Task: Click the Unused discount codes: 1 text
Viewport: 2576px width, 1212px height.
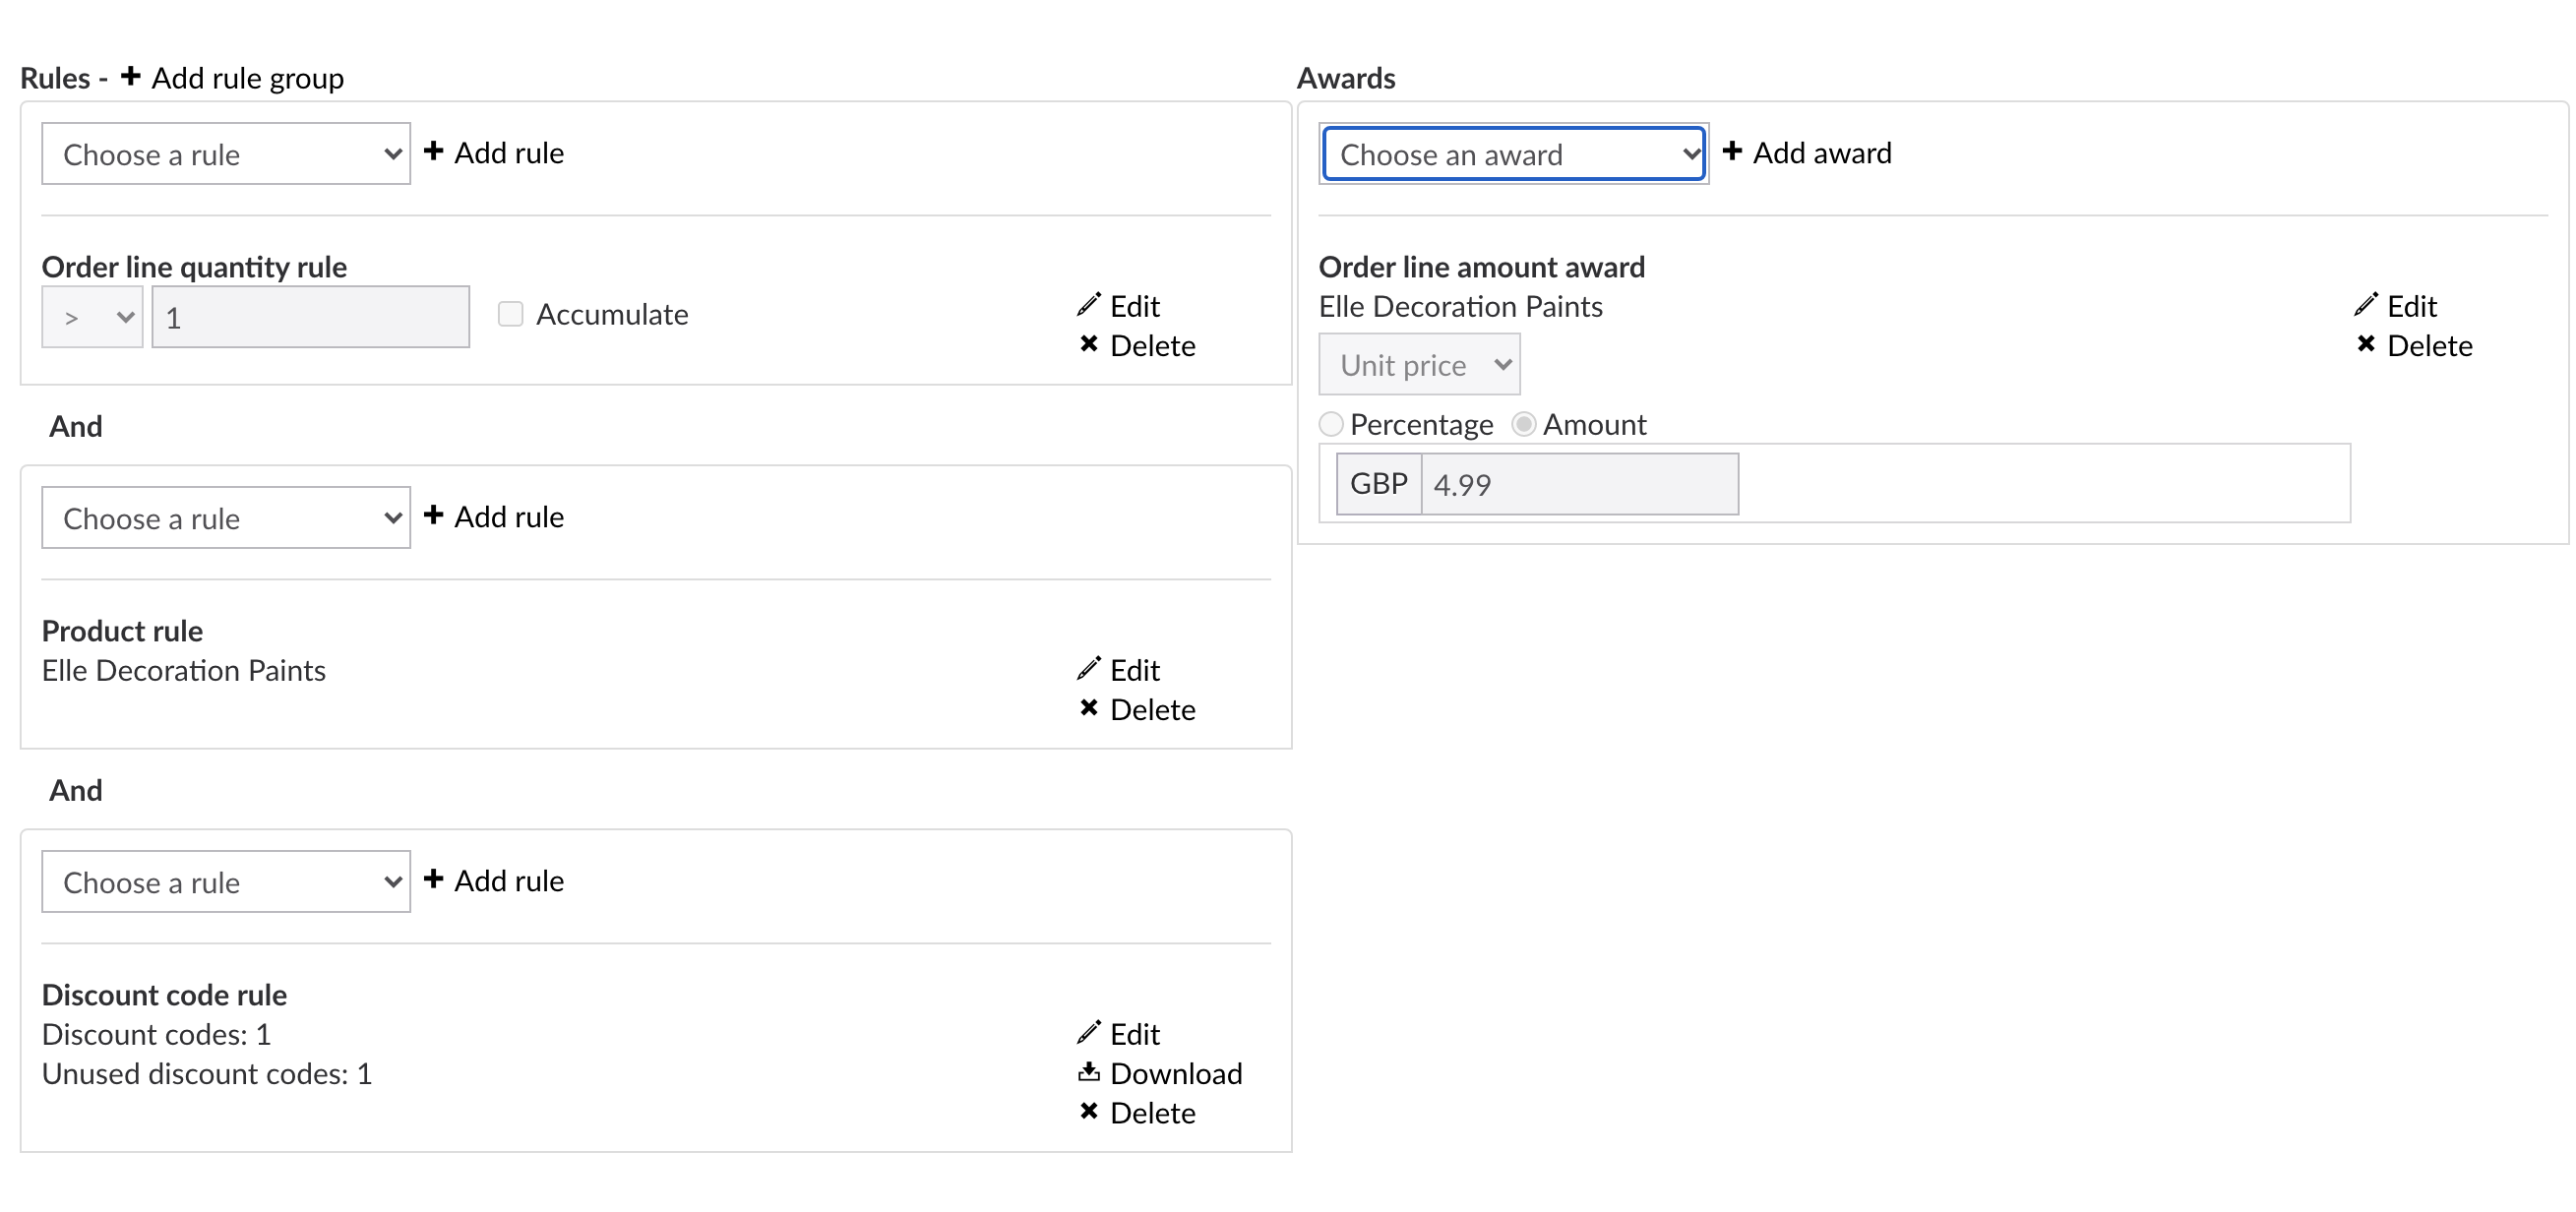Action: (x=207, y=1074)
